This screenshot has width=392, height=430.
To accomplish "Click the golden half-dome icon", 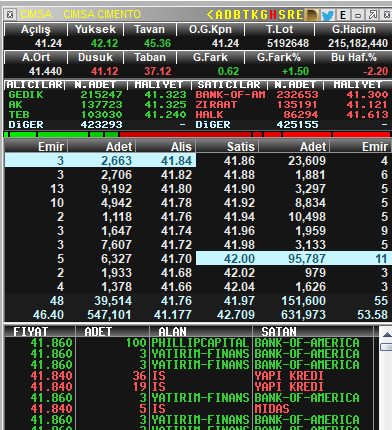I will (312, 15).
